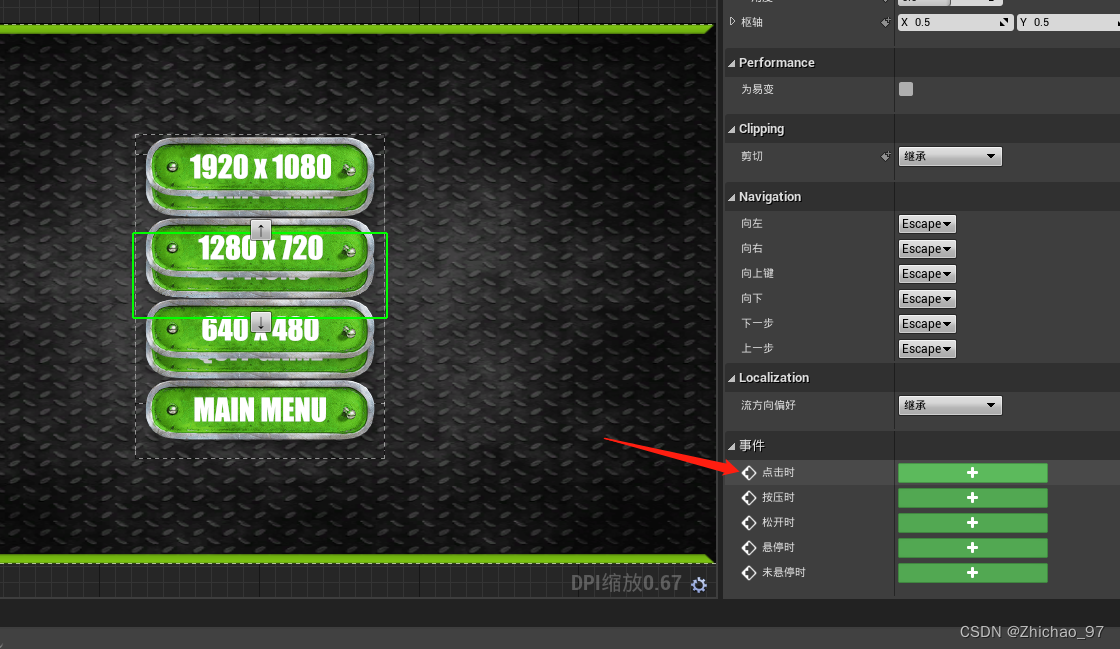Open the 流方向偏好 dropdown
This screenshot has width=1120, height=649.
[950, 406]
